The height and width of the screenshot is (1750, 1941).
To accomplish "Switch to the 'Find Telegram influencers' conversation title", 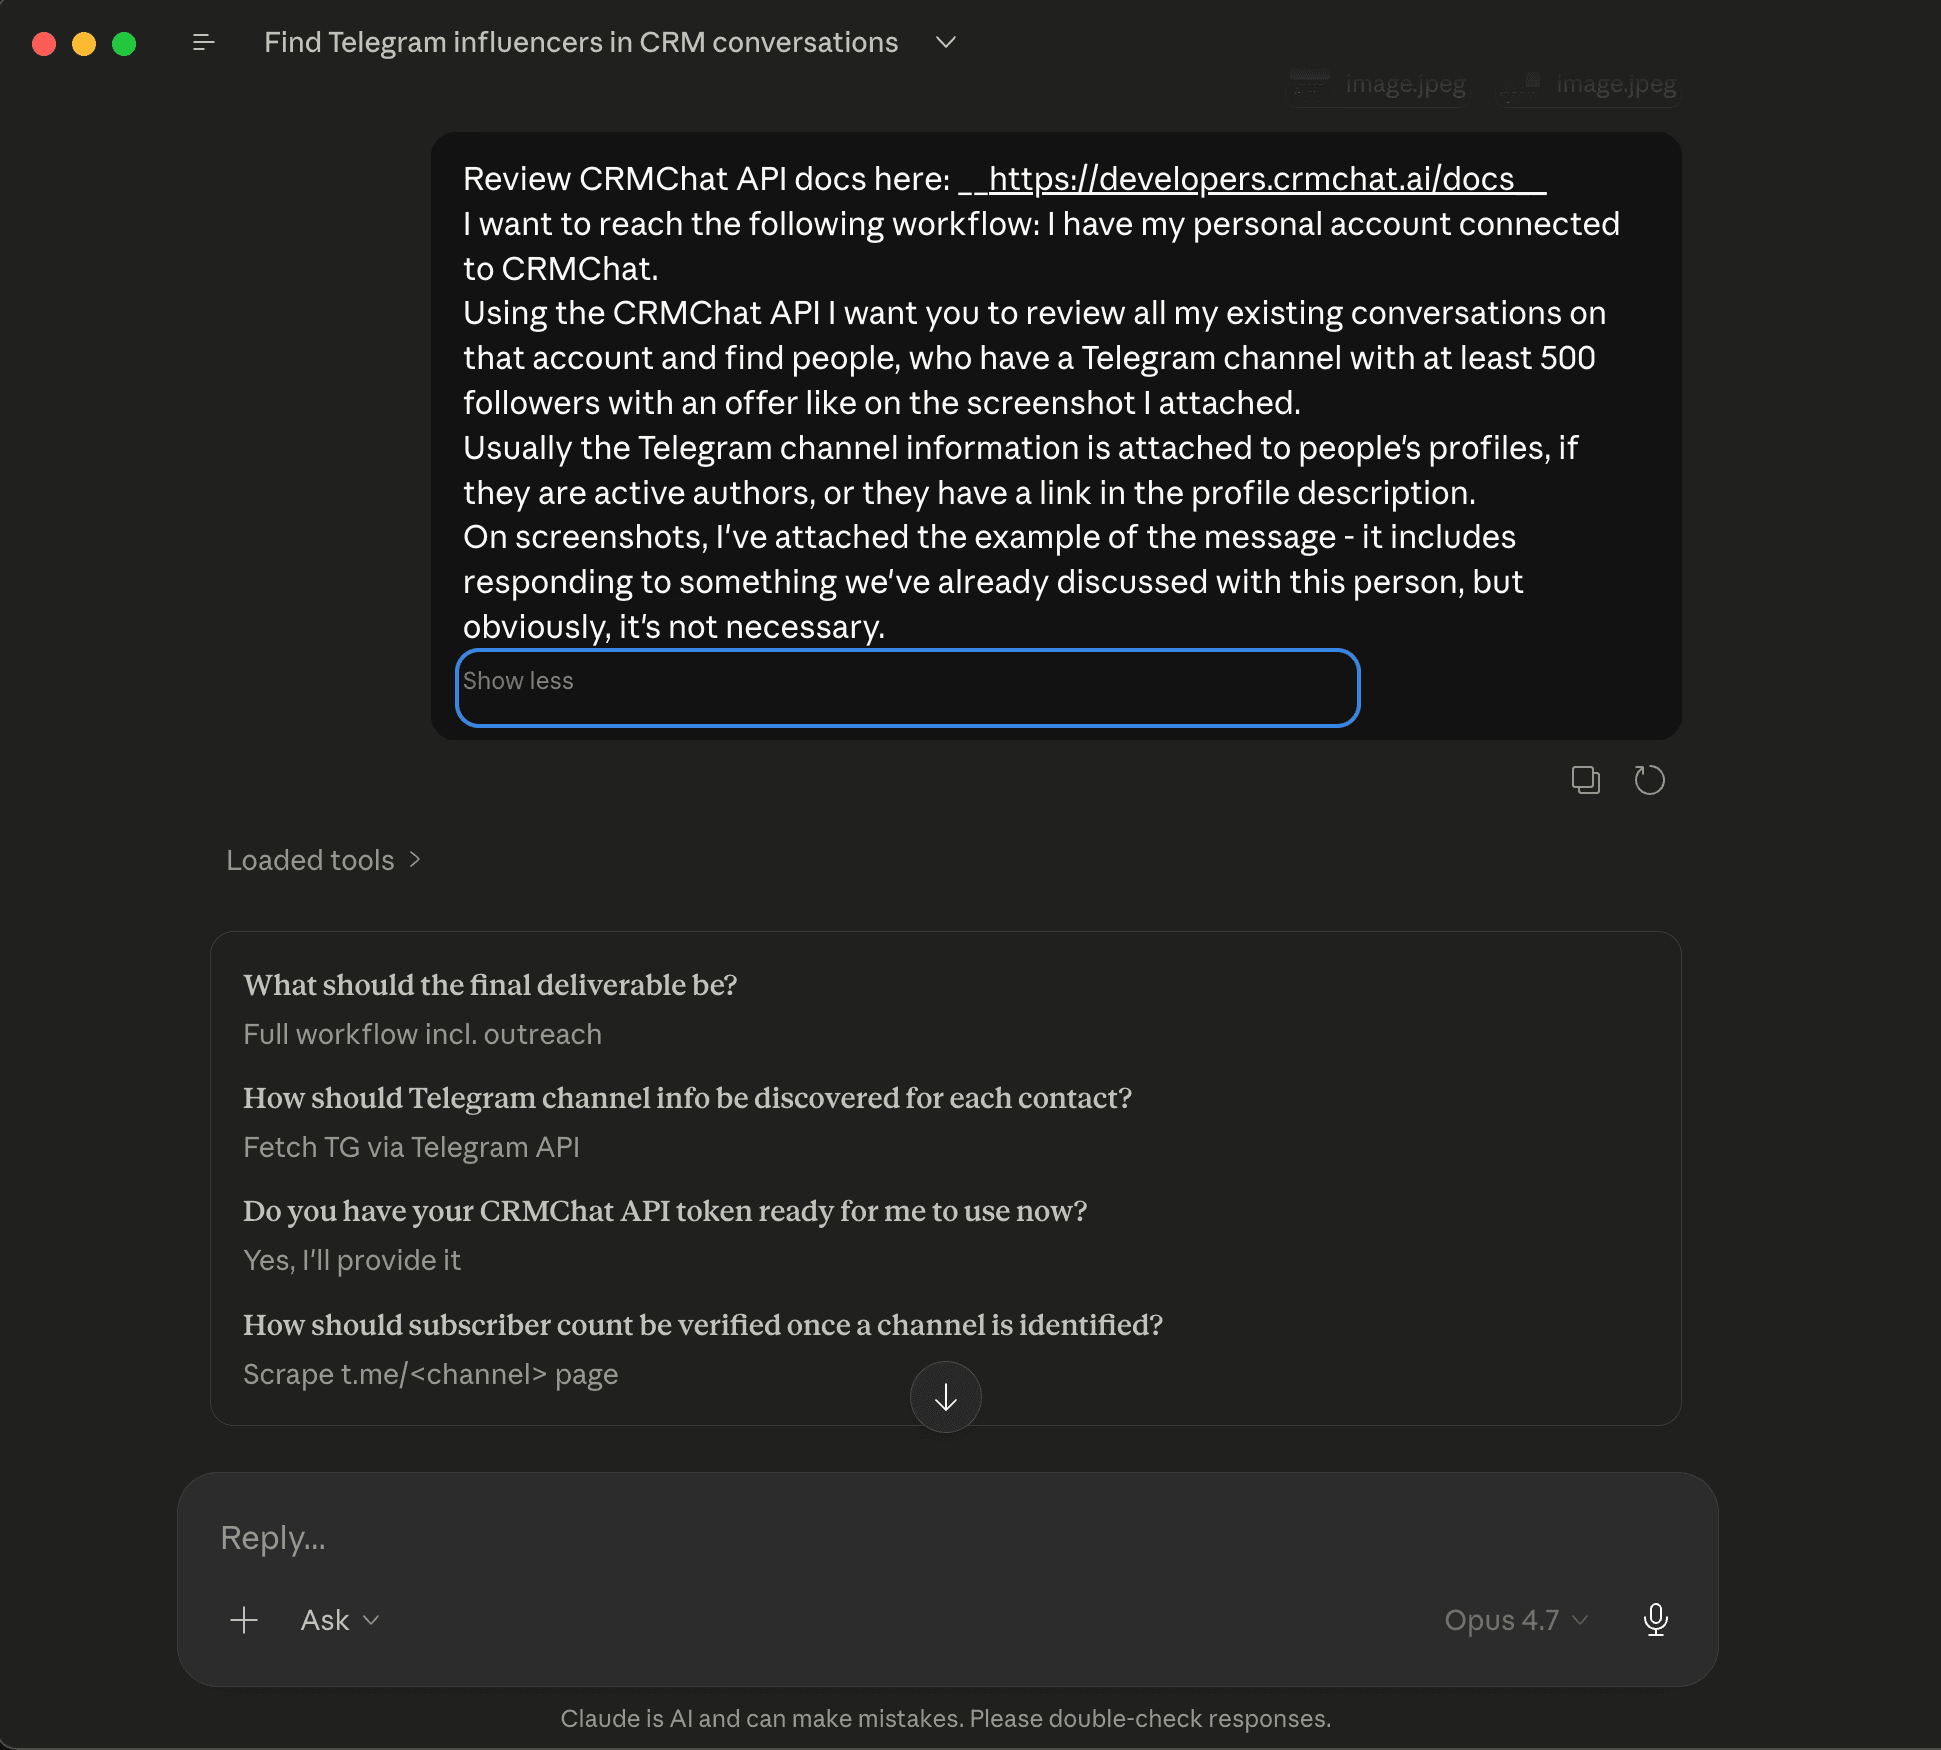I will [x=580, y=42].
